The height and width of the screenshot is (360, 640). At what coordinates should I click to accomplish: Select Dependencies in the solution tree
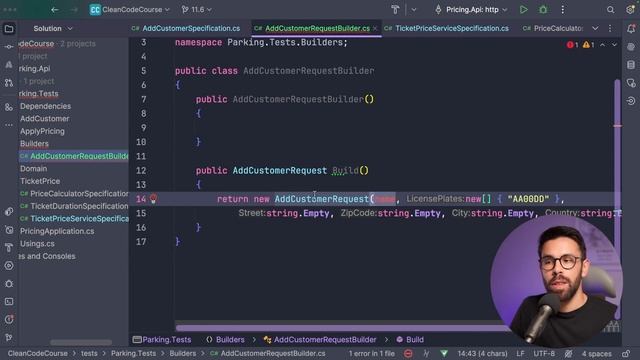pyautogui.click(x=45, y=106)
